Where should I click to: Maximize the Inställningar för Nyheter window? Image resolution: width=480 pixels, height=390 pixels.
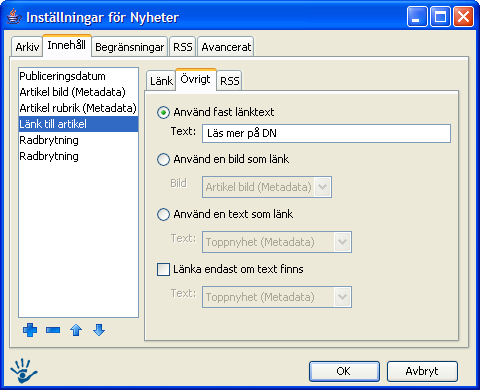pos(440,16)
